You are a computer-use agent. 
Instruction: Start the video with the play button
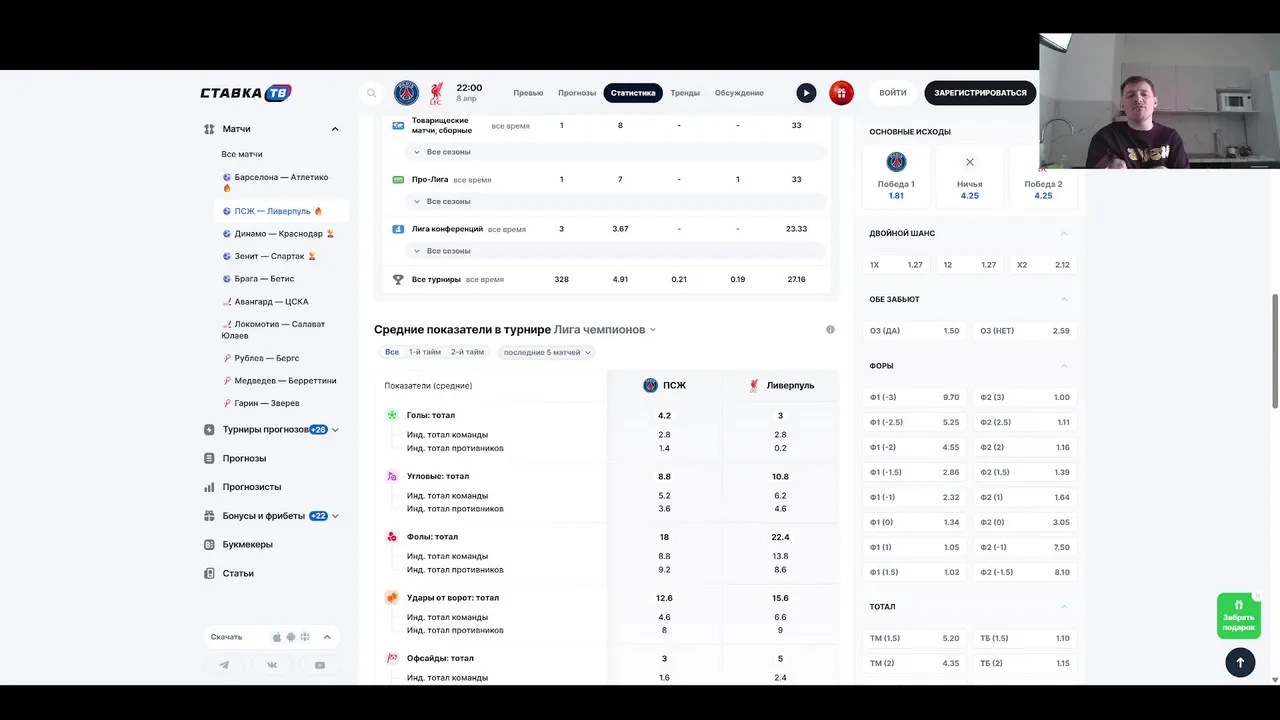coord(806,93)
